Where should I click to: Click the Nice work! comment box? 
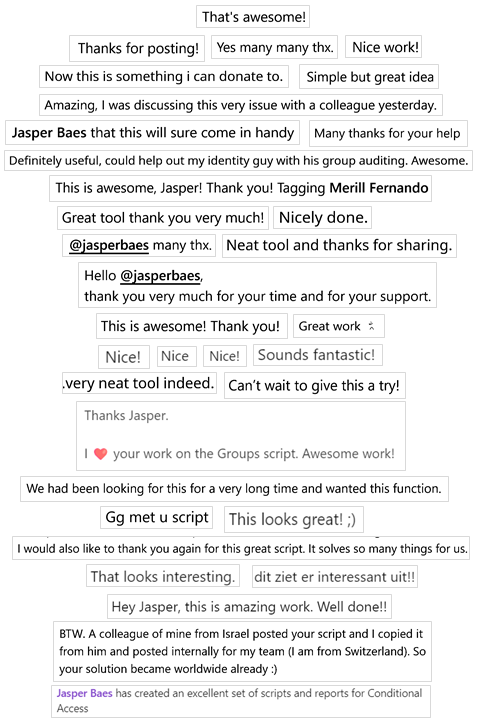(384, 47)
